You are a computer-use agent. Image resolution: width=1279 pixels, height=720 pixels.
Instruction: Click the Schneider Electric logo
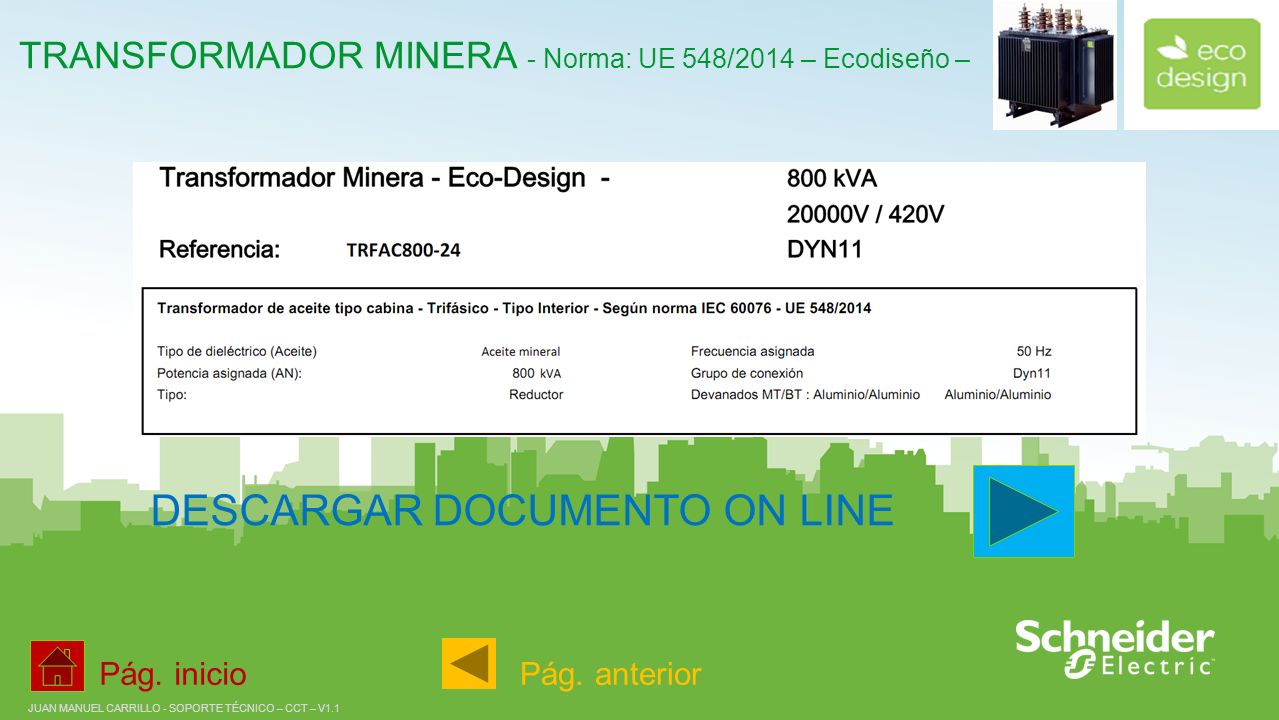click(1115, 650)
